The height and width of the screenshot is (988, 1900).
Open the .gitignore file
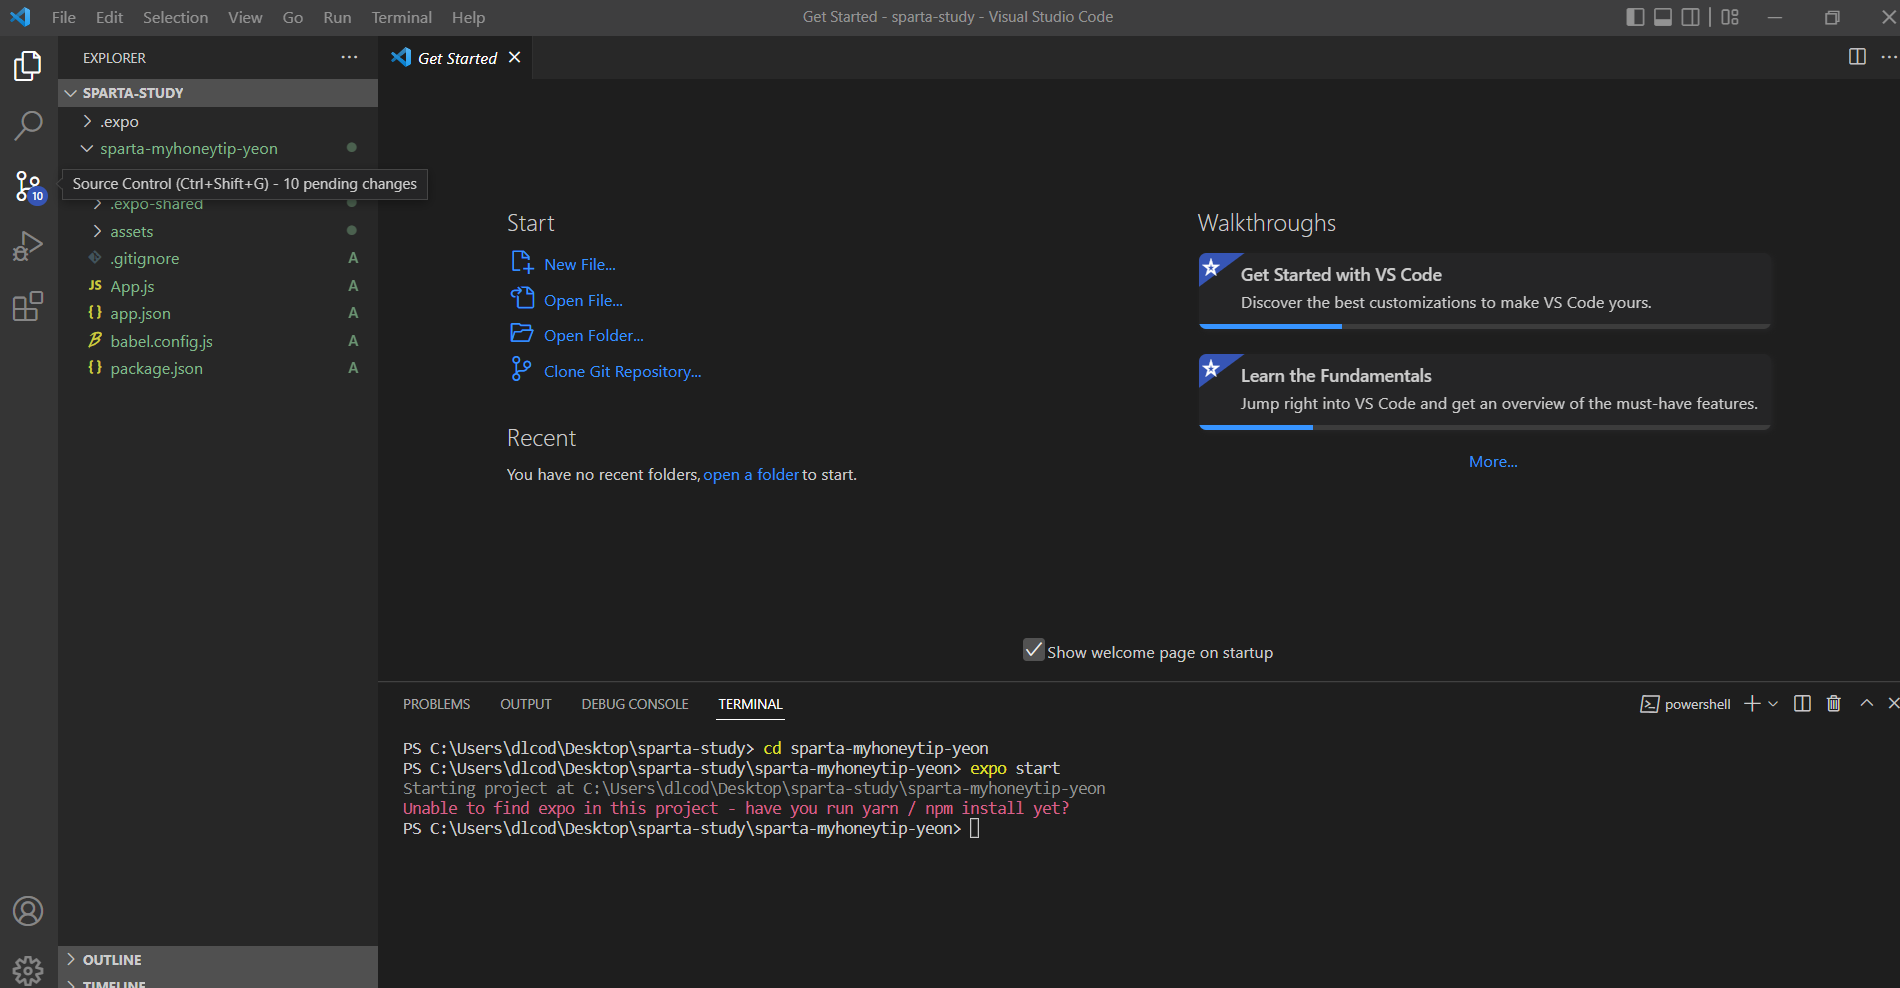(218, 258)
